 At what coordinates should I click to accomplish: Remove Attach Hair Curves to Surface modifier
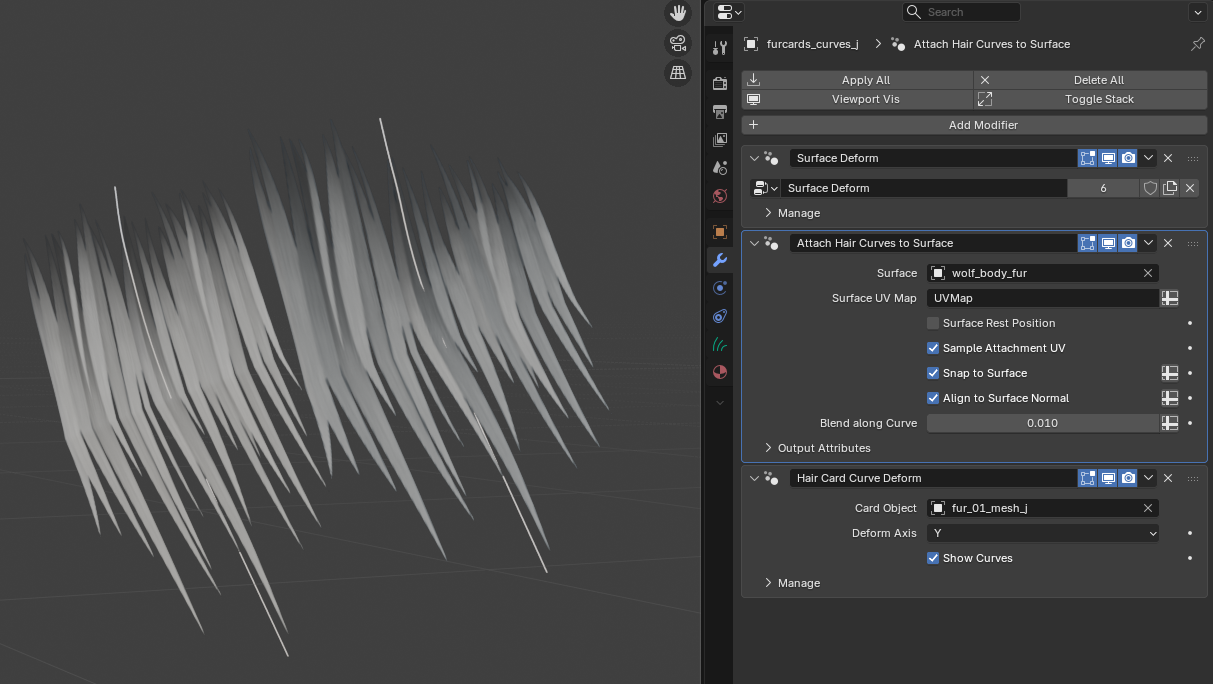pyautogui.click(x=1168, y=243)
